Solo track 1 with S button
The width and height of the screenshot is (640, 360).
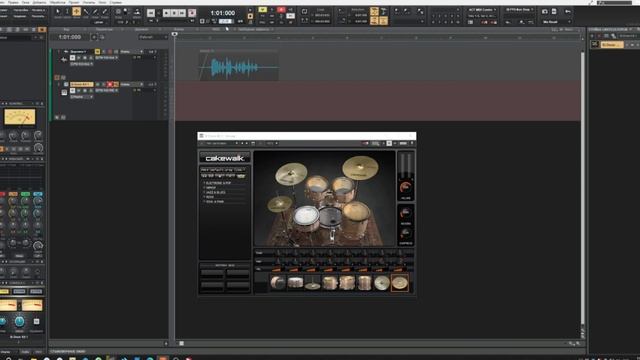pyautogui.click(x=104, y=51)
